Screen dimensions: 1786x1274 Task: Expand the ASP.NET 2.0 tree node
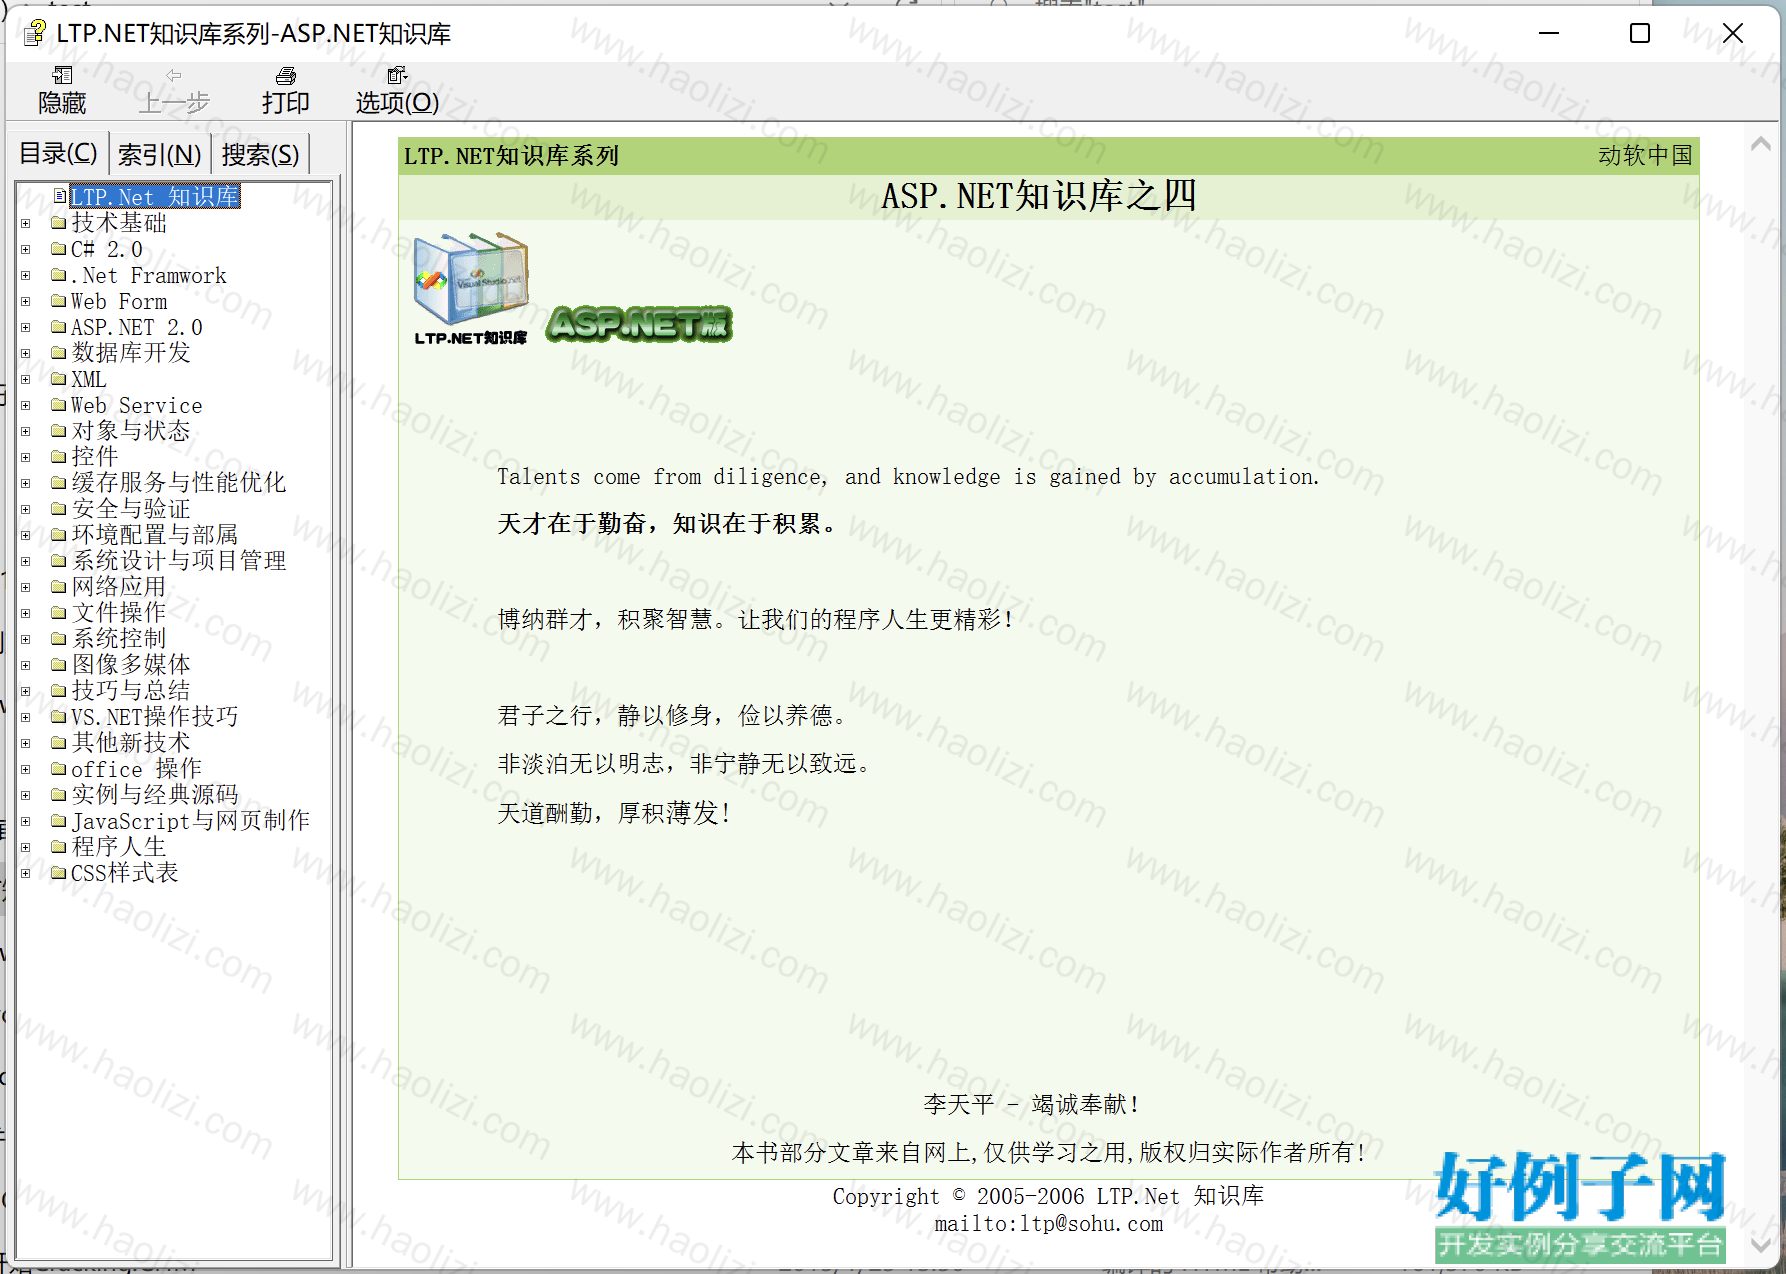(26, 327)
